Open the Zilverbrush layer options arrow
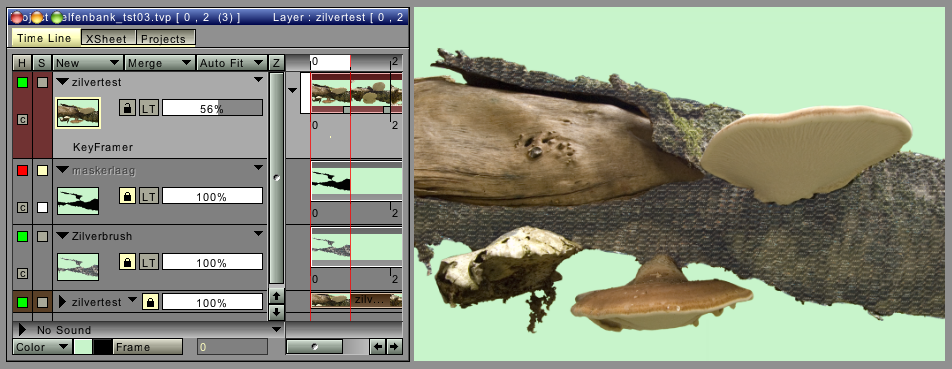The image size is (952, 369). (259, 234)
